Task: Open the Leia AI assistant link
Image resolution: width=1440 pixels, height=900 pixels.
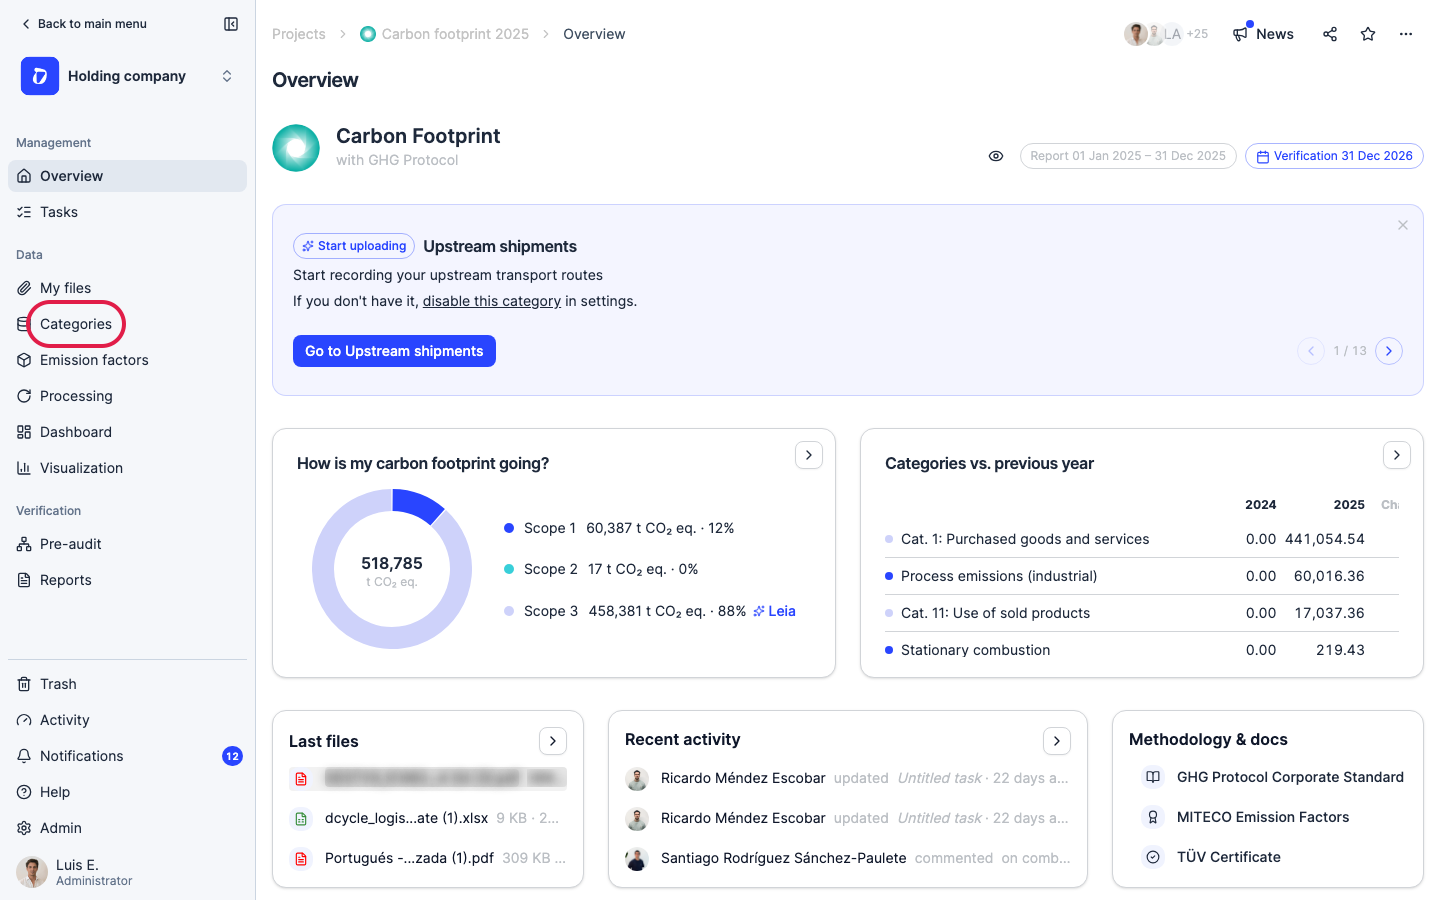Action: 774,611
